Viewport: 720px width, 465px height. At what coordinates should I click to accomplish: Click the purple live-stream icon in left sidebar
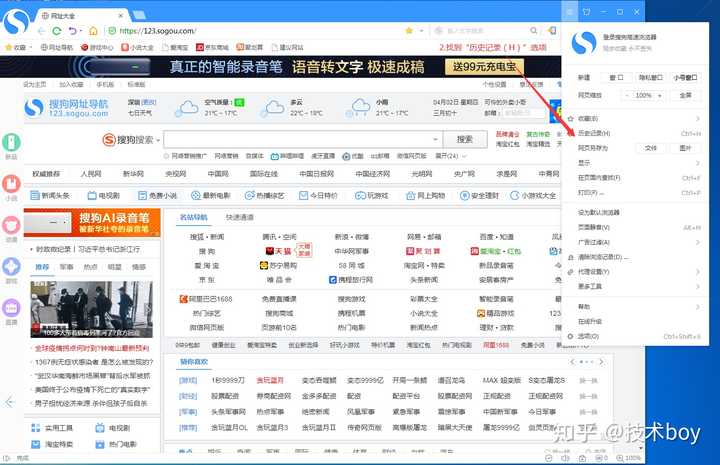11,308
